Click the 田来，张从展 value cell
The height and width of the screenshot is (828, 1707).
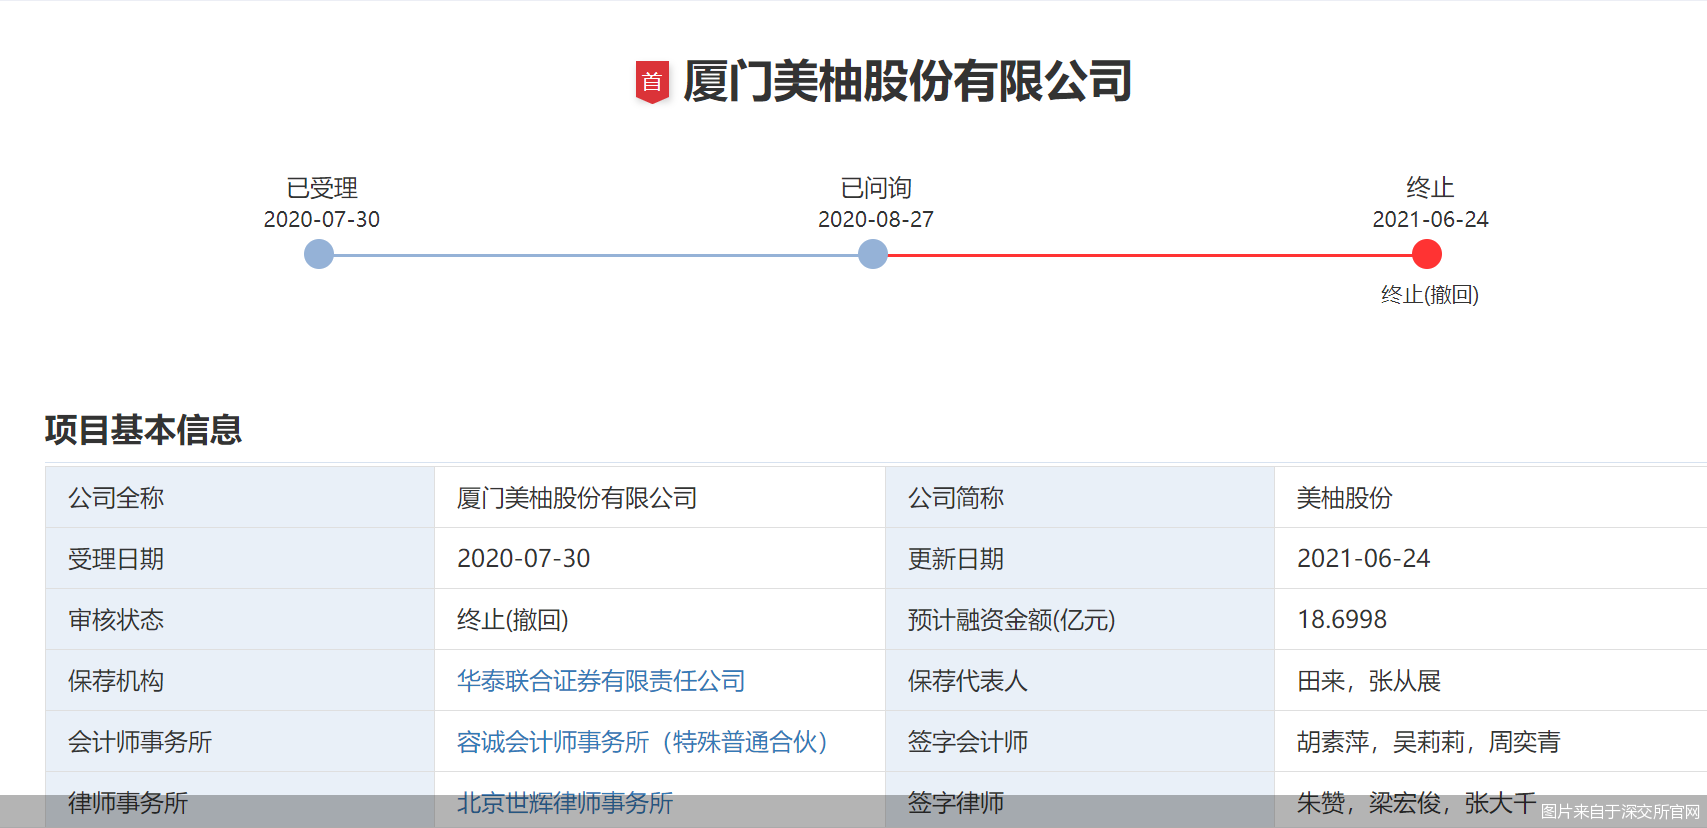1491,680
